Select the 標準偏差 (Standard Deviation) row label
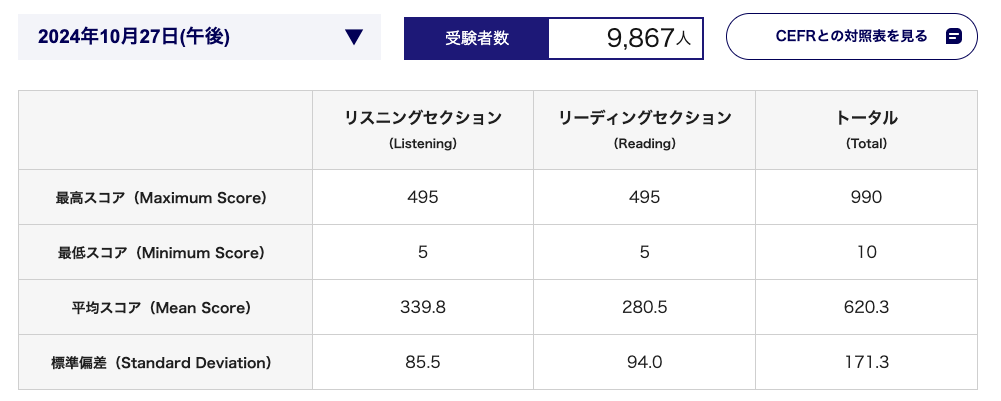This screenshot has width=1001, height=401. [161, 363]
